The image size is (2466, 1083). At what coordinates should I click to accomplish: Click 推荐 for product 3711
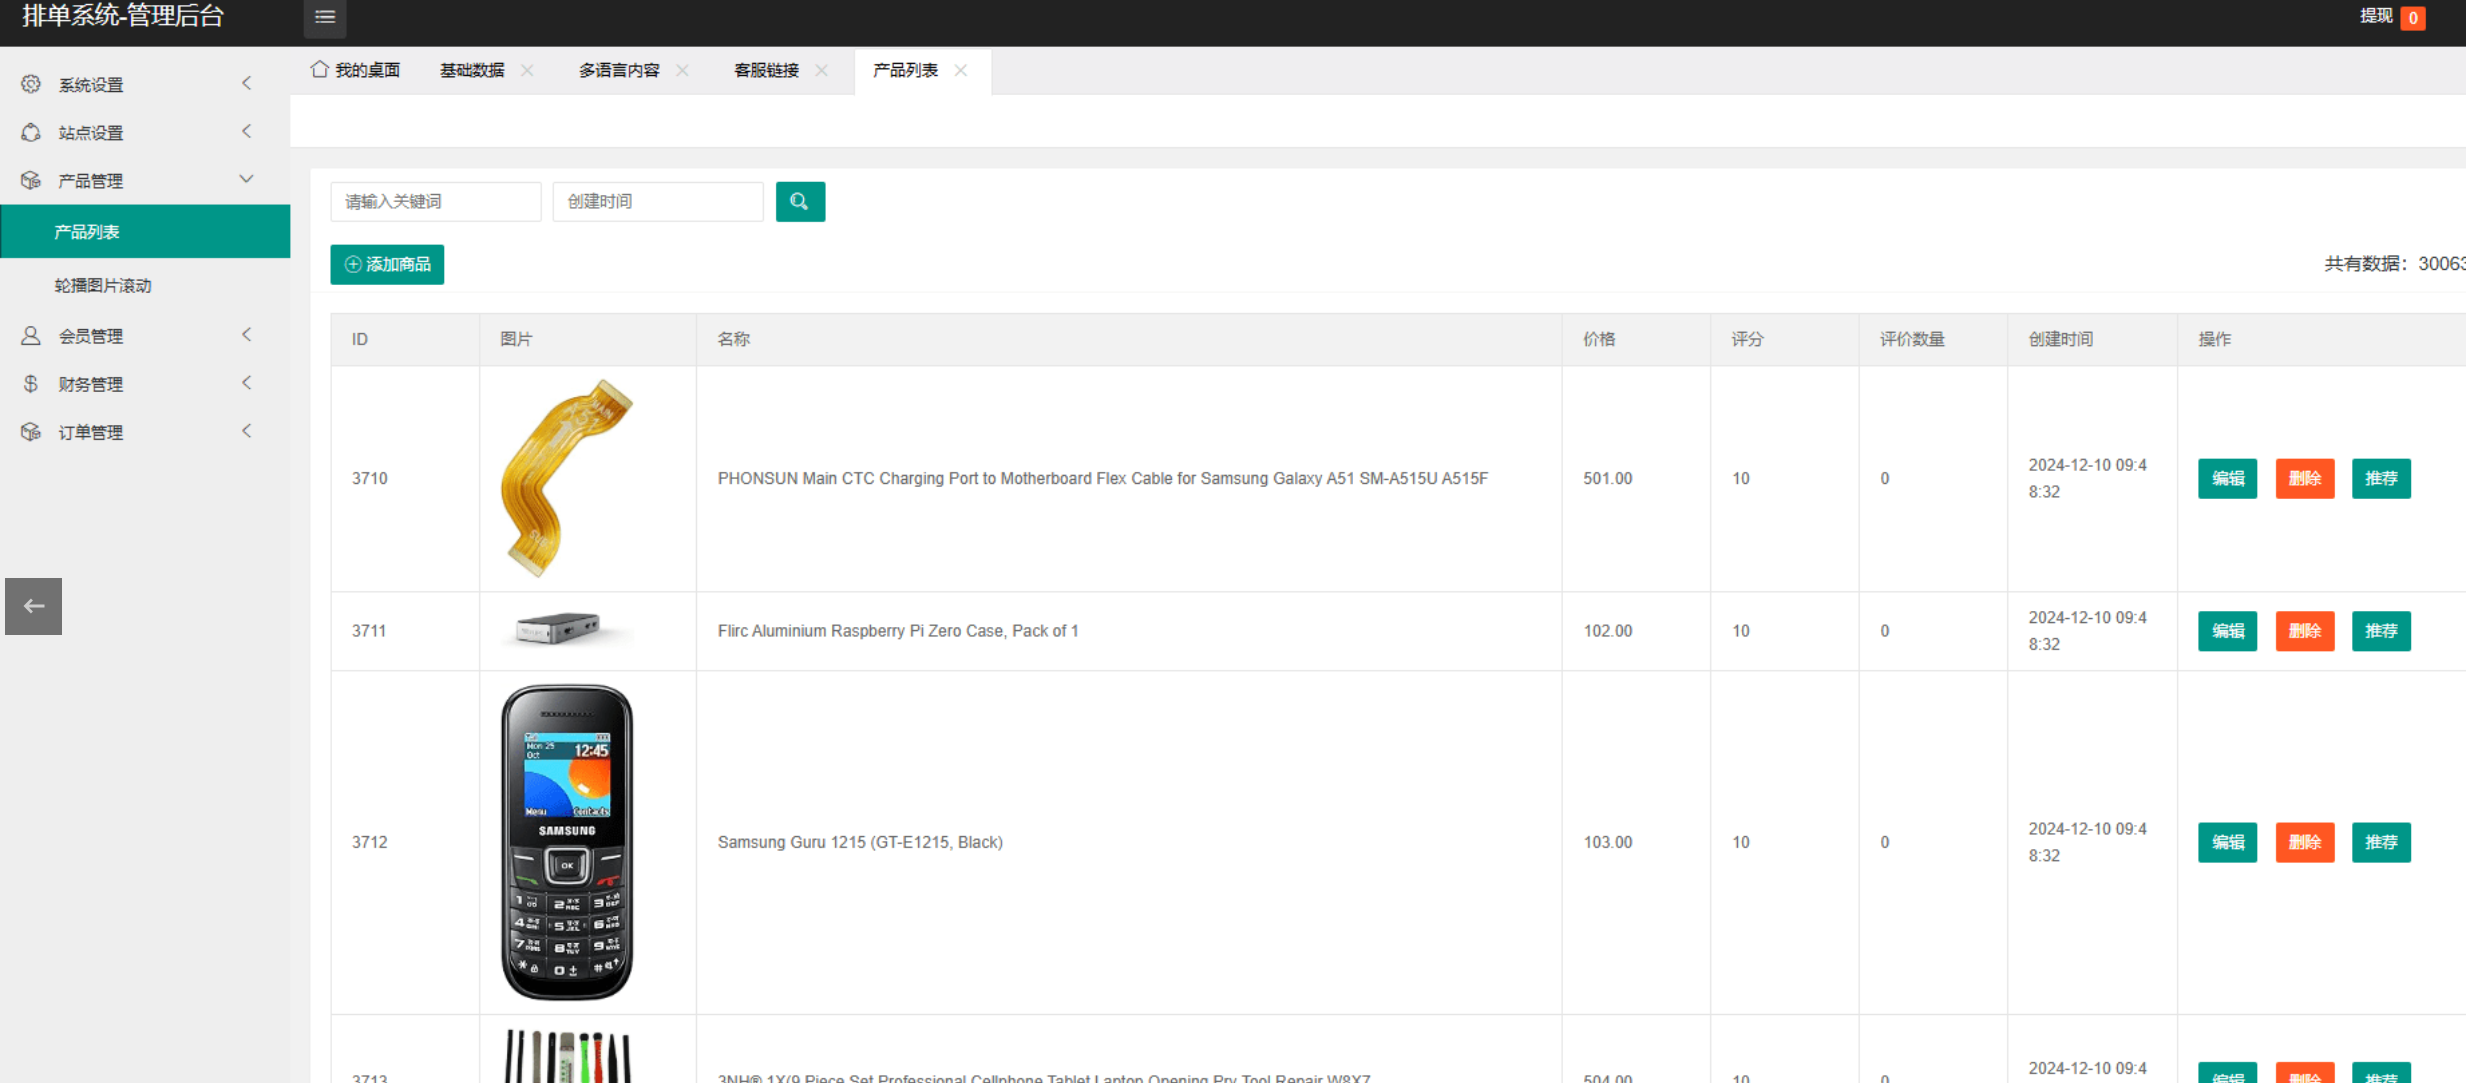pos(2380,631)
